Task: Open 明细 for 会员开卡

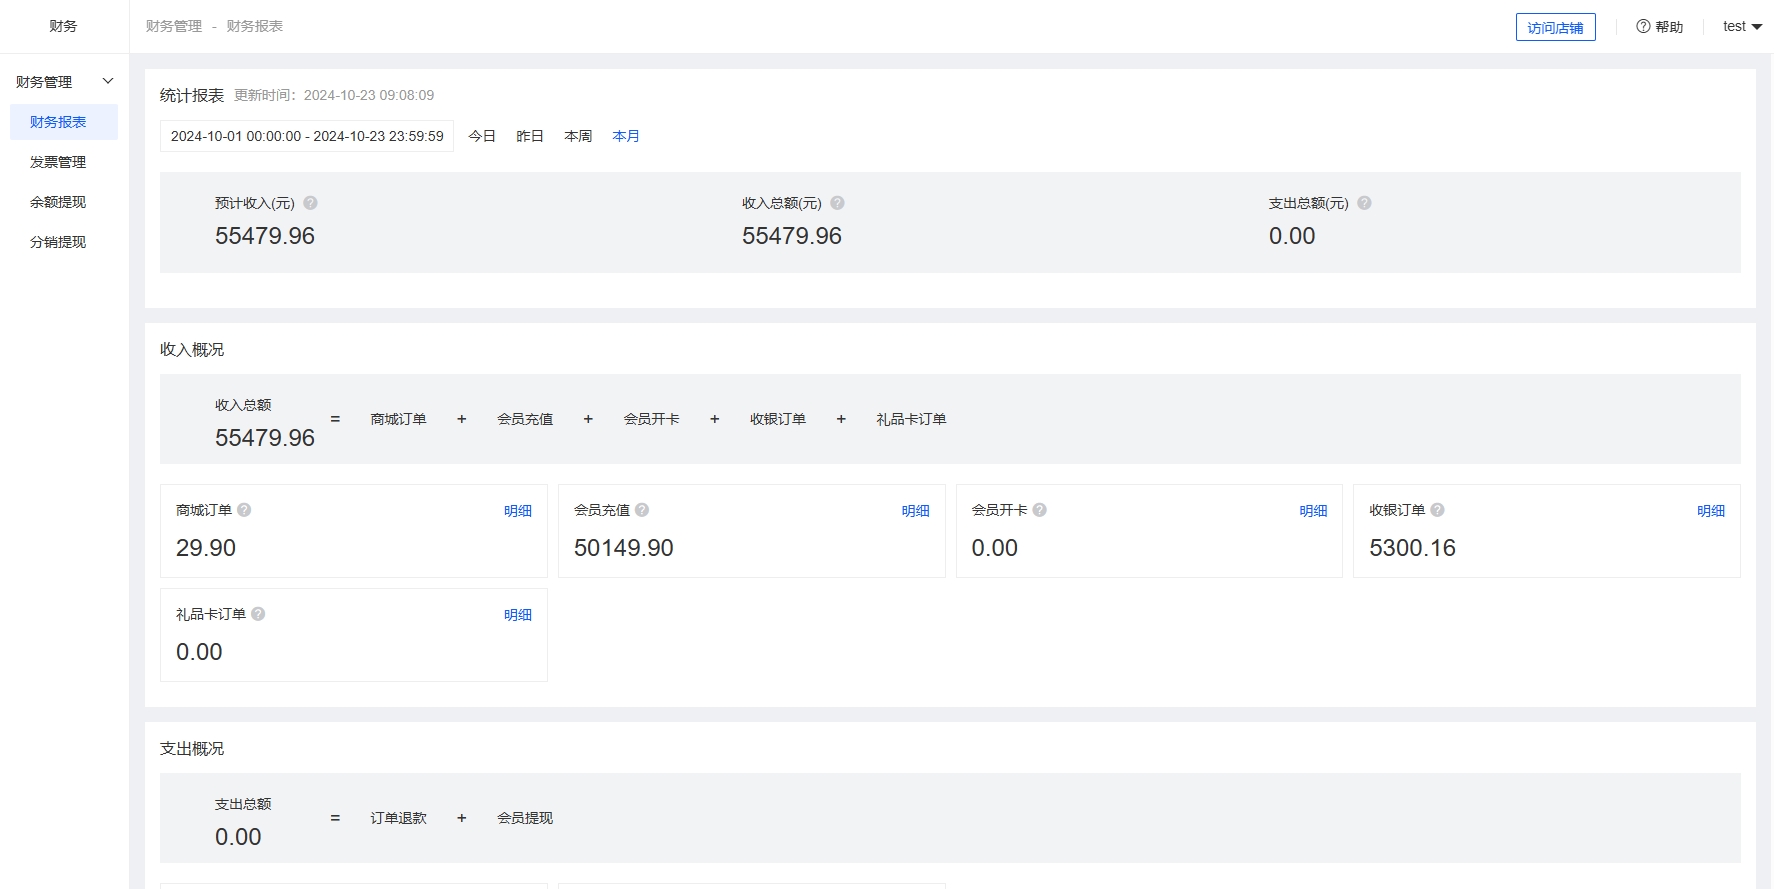Action: point(1313,511)
